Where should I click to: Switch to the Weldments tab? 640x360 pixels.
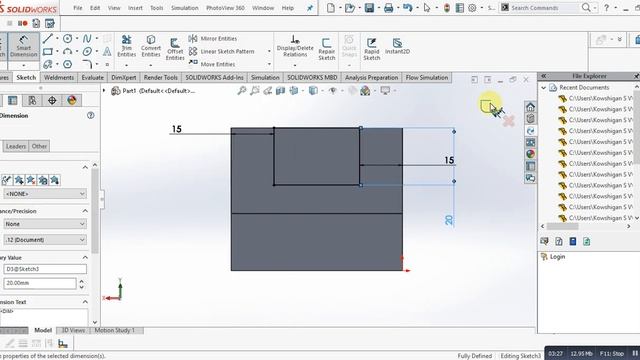[x=59, y=78]
